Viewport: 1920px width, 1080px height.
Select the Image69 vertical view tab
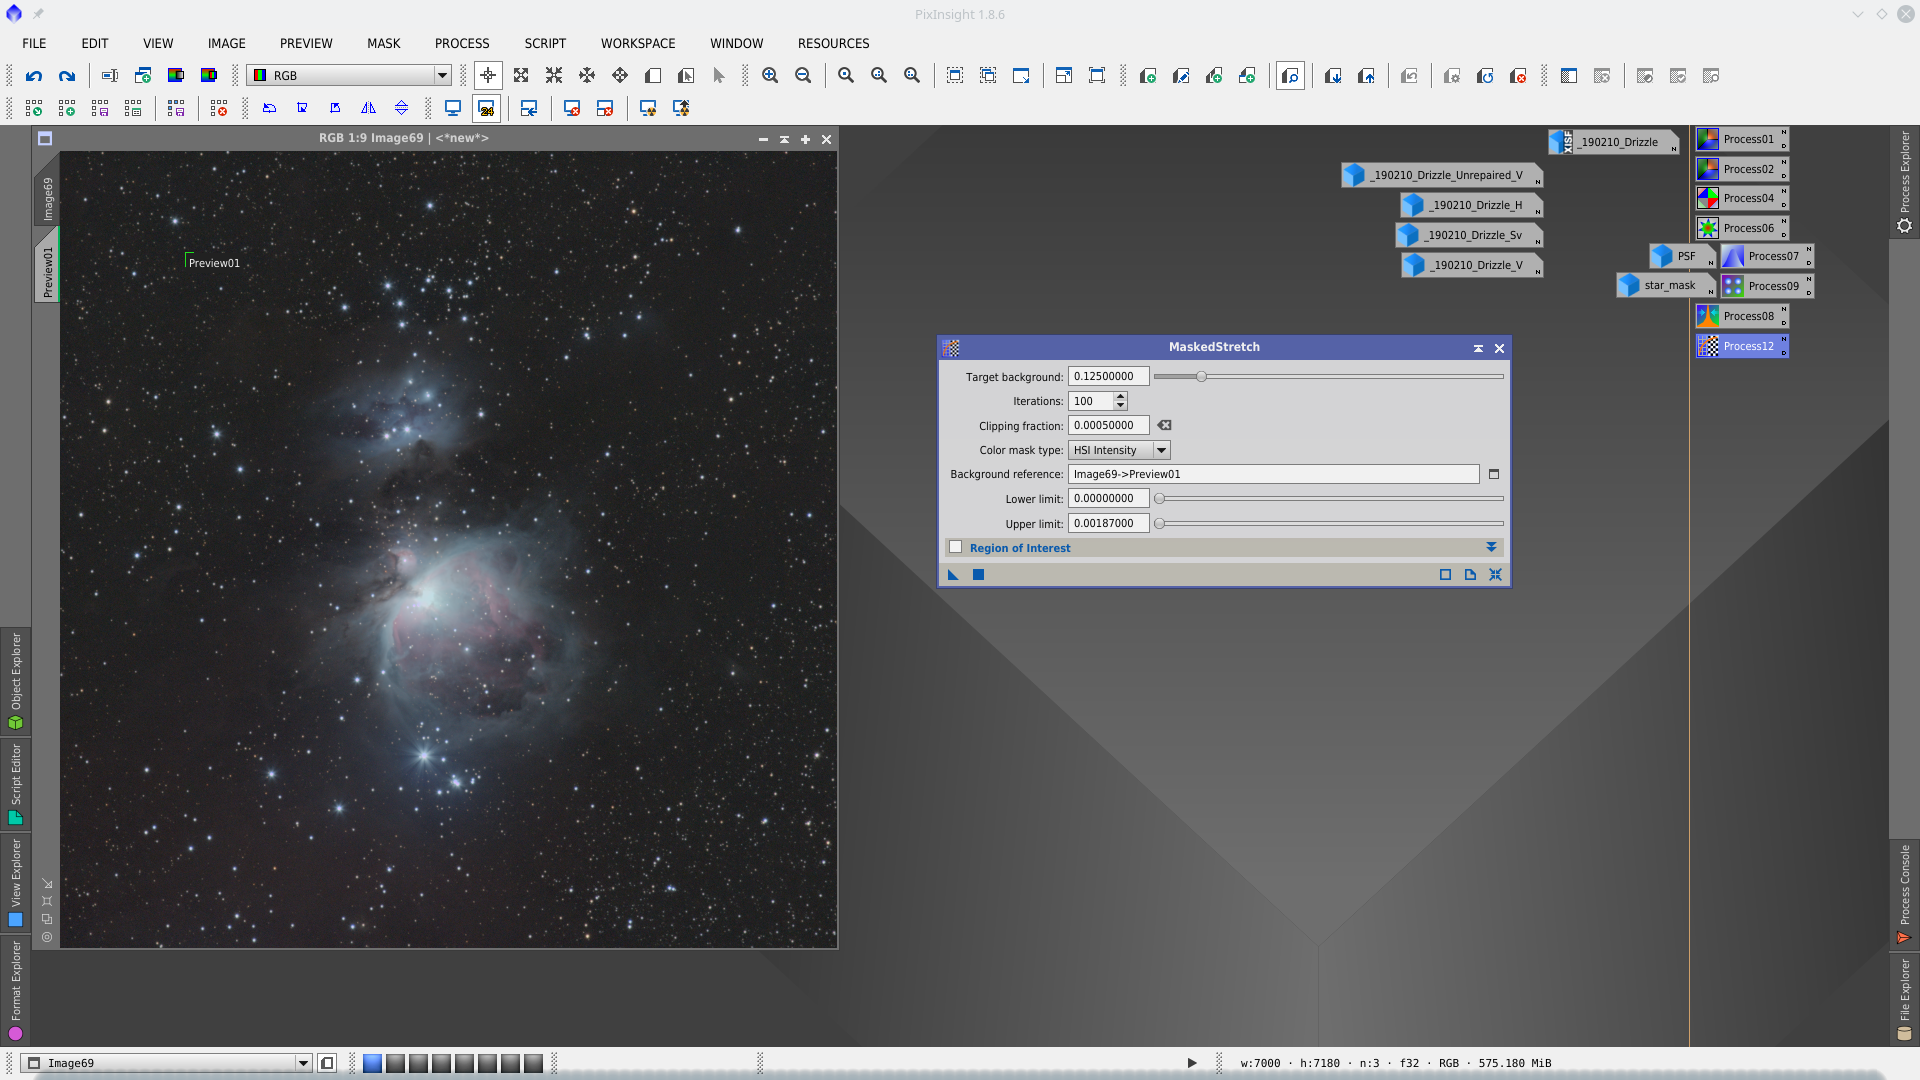pyautogui.click(x=47, y=198)
